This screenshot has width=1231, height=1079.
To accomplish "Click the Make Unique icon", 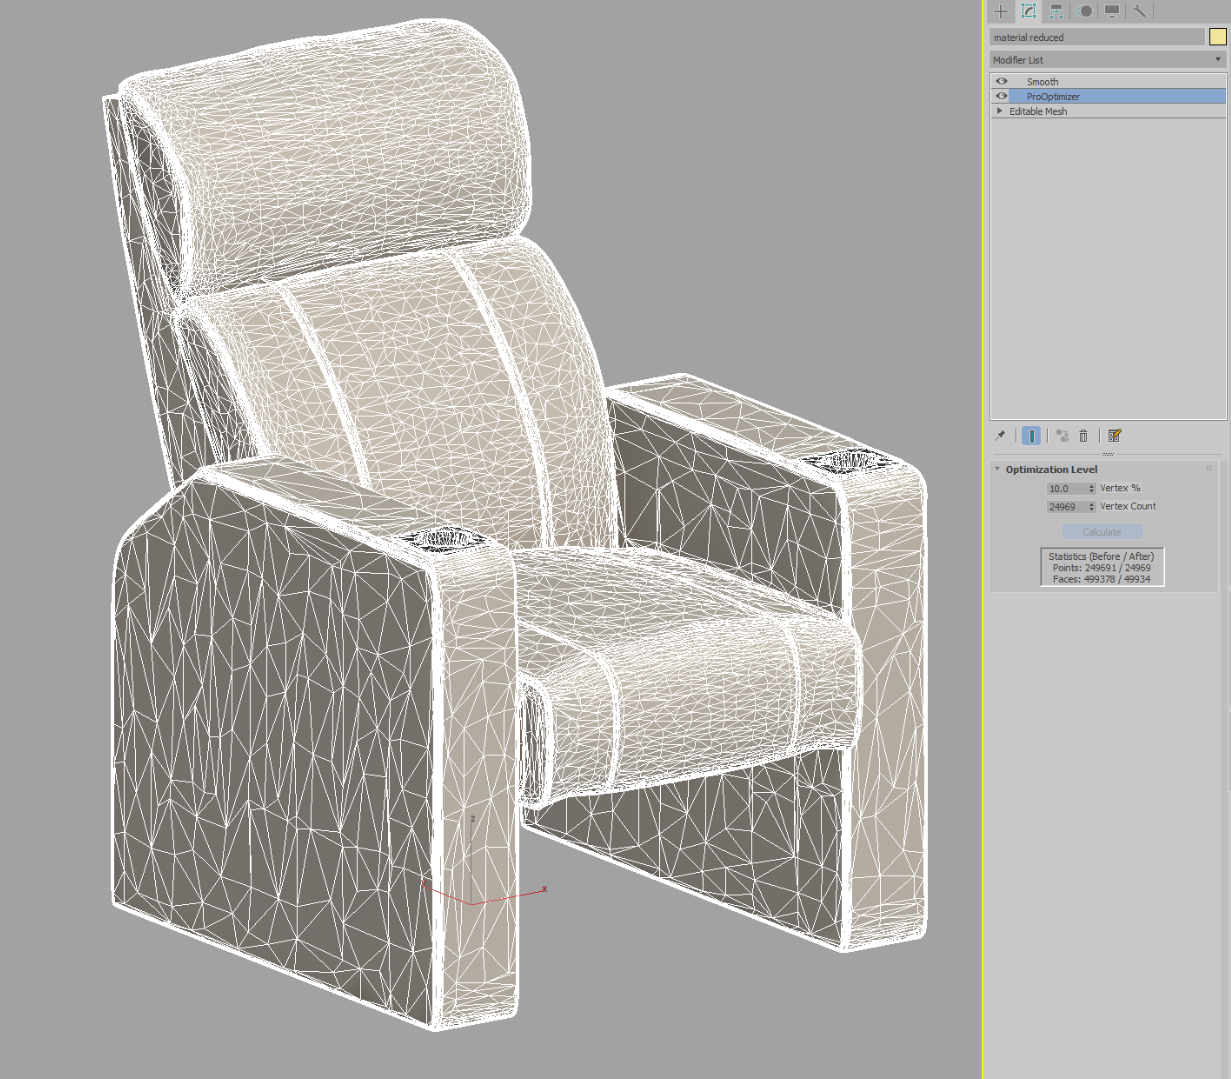I will [x=1062, y=436].
